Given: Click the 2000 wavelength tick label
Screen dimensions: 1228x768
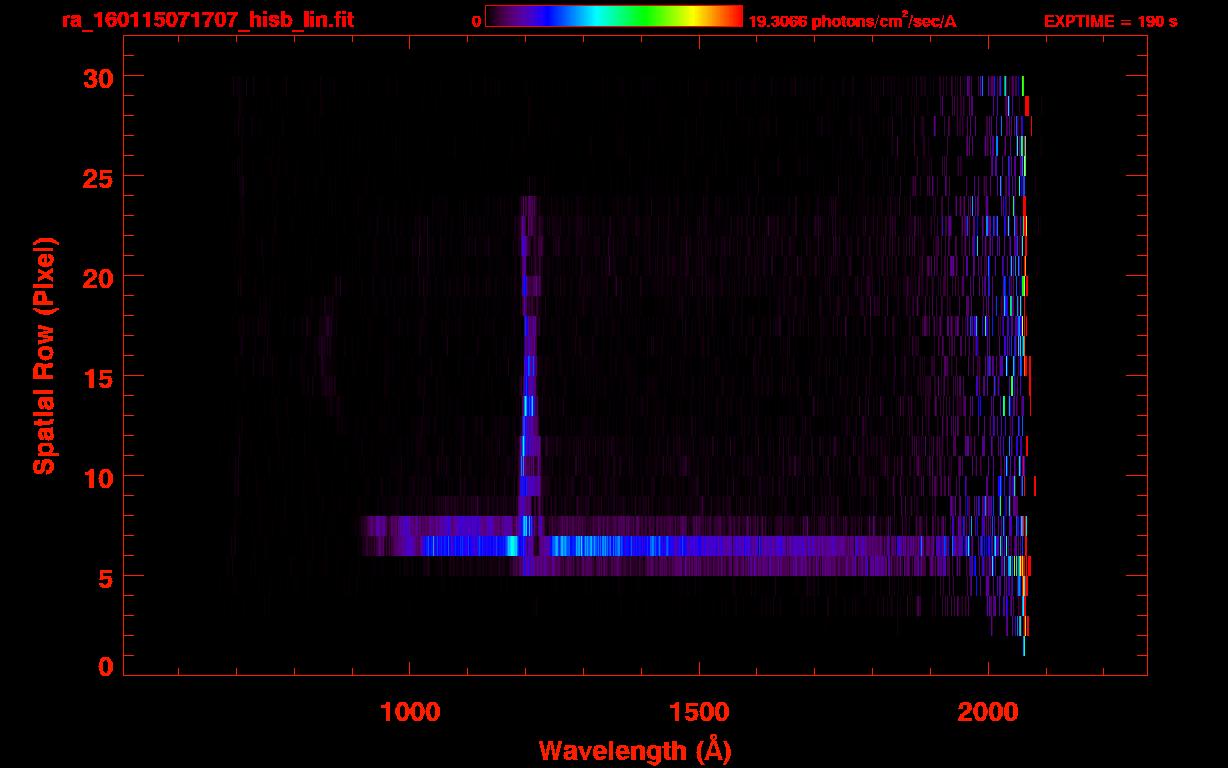Looking at the screenshot, I should [988, 712].
